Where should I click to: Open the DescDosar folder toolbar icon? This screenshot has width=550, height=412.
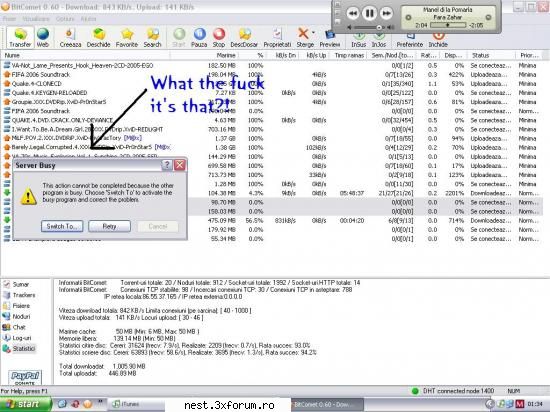click(x=244, y=38)
